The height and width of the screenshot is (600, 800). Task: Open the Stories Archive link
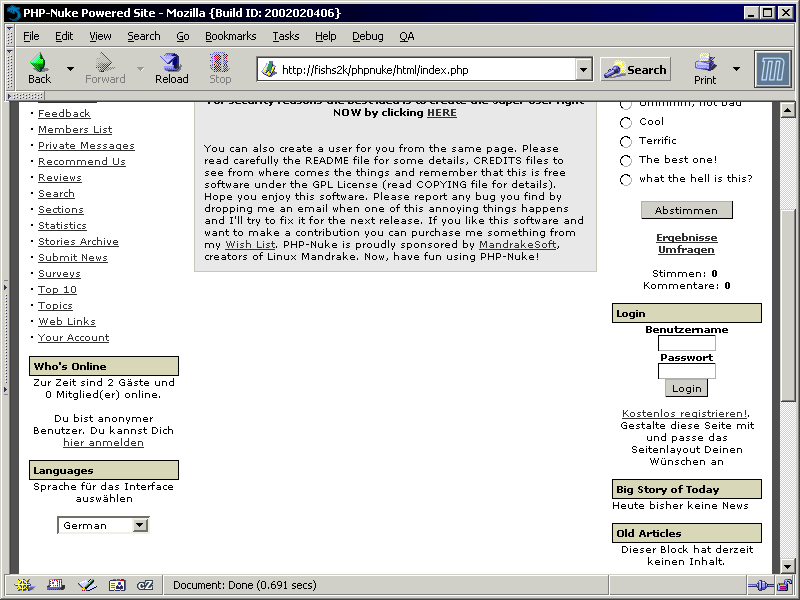pyautogui.click(x=78, y=241)
